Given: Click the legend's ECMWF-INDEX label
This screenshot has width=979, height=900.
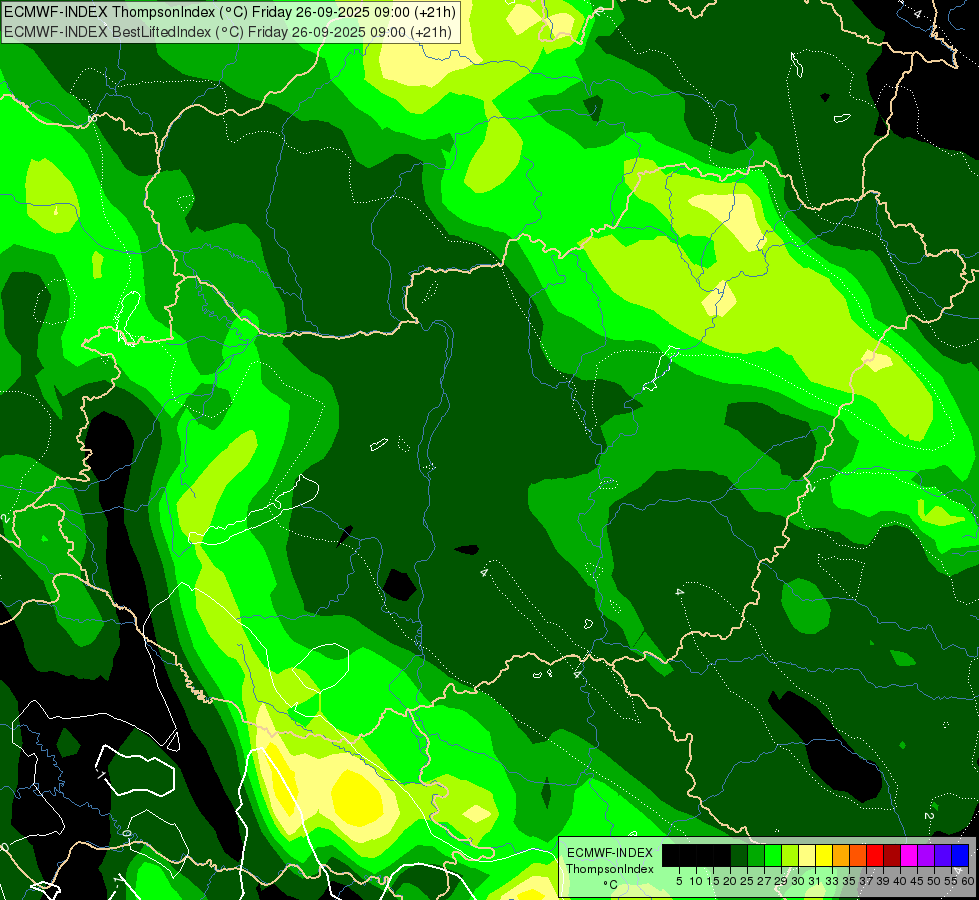Looking at the screenshot, I should [x=610, y=853].
